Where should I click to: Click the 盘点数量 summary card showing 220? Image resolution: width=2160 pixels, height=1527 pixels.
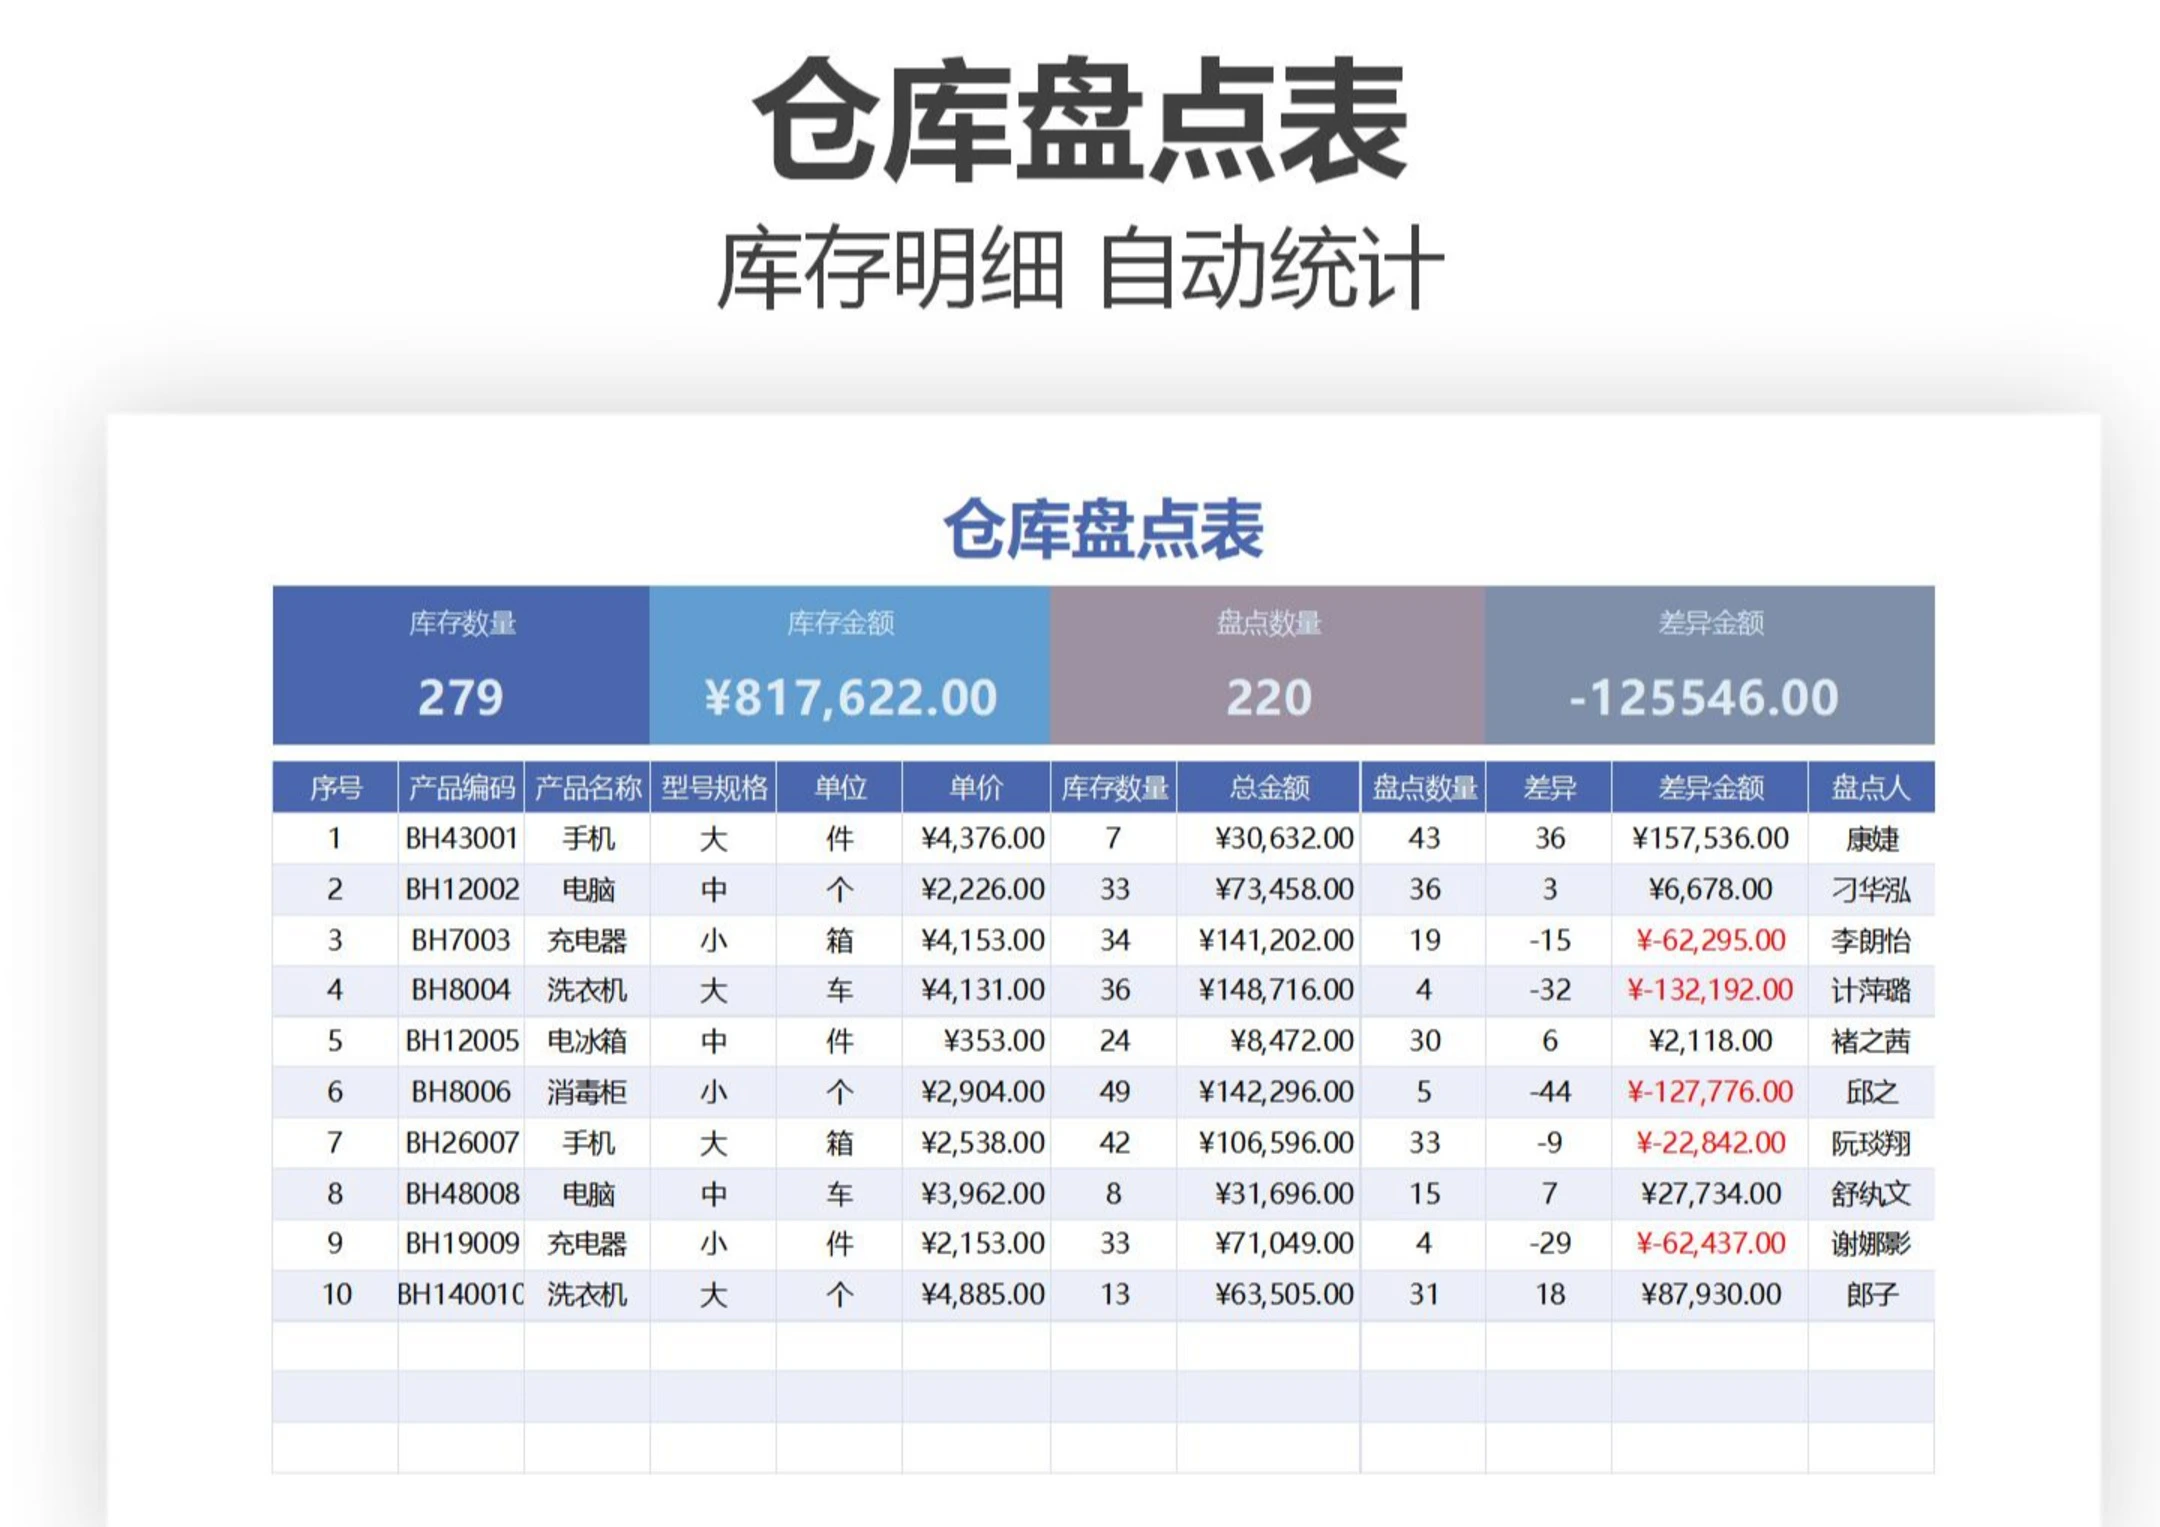coord(1267,665)
